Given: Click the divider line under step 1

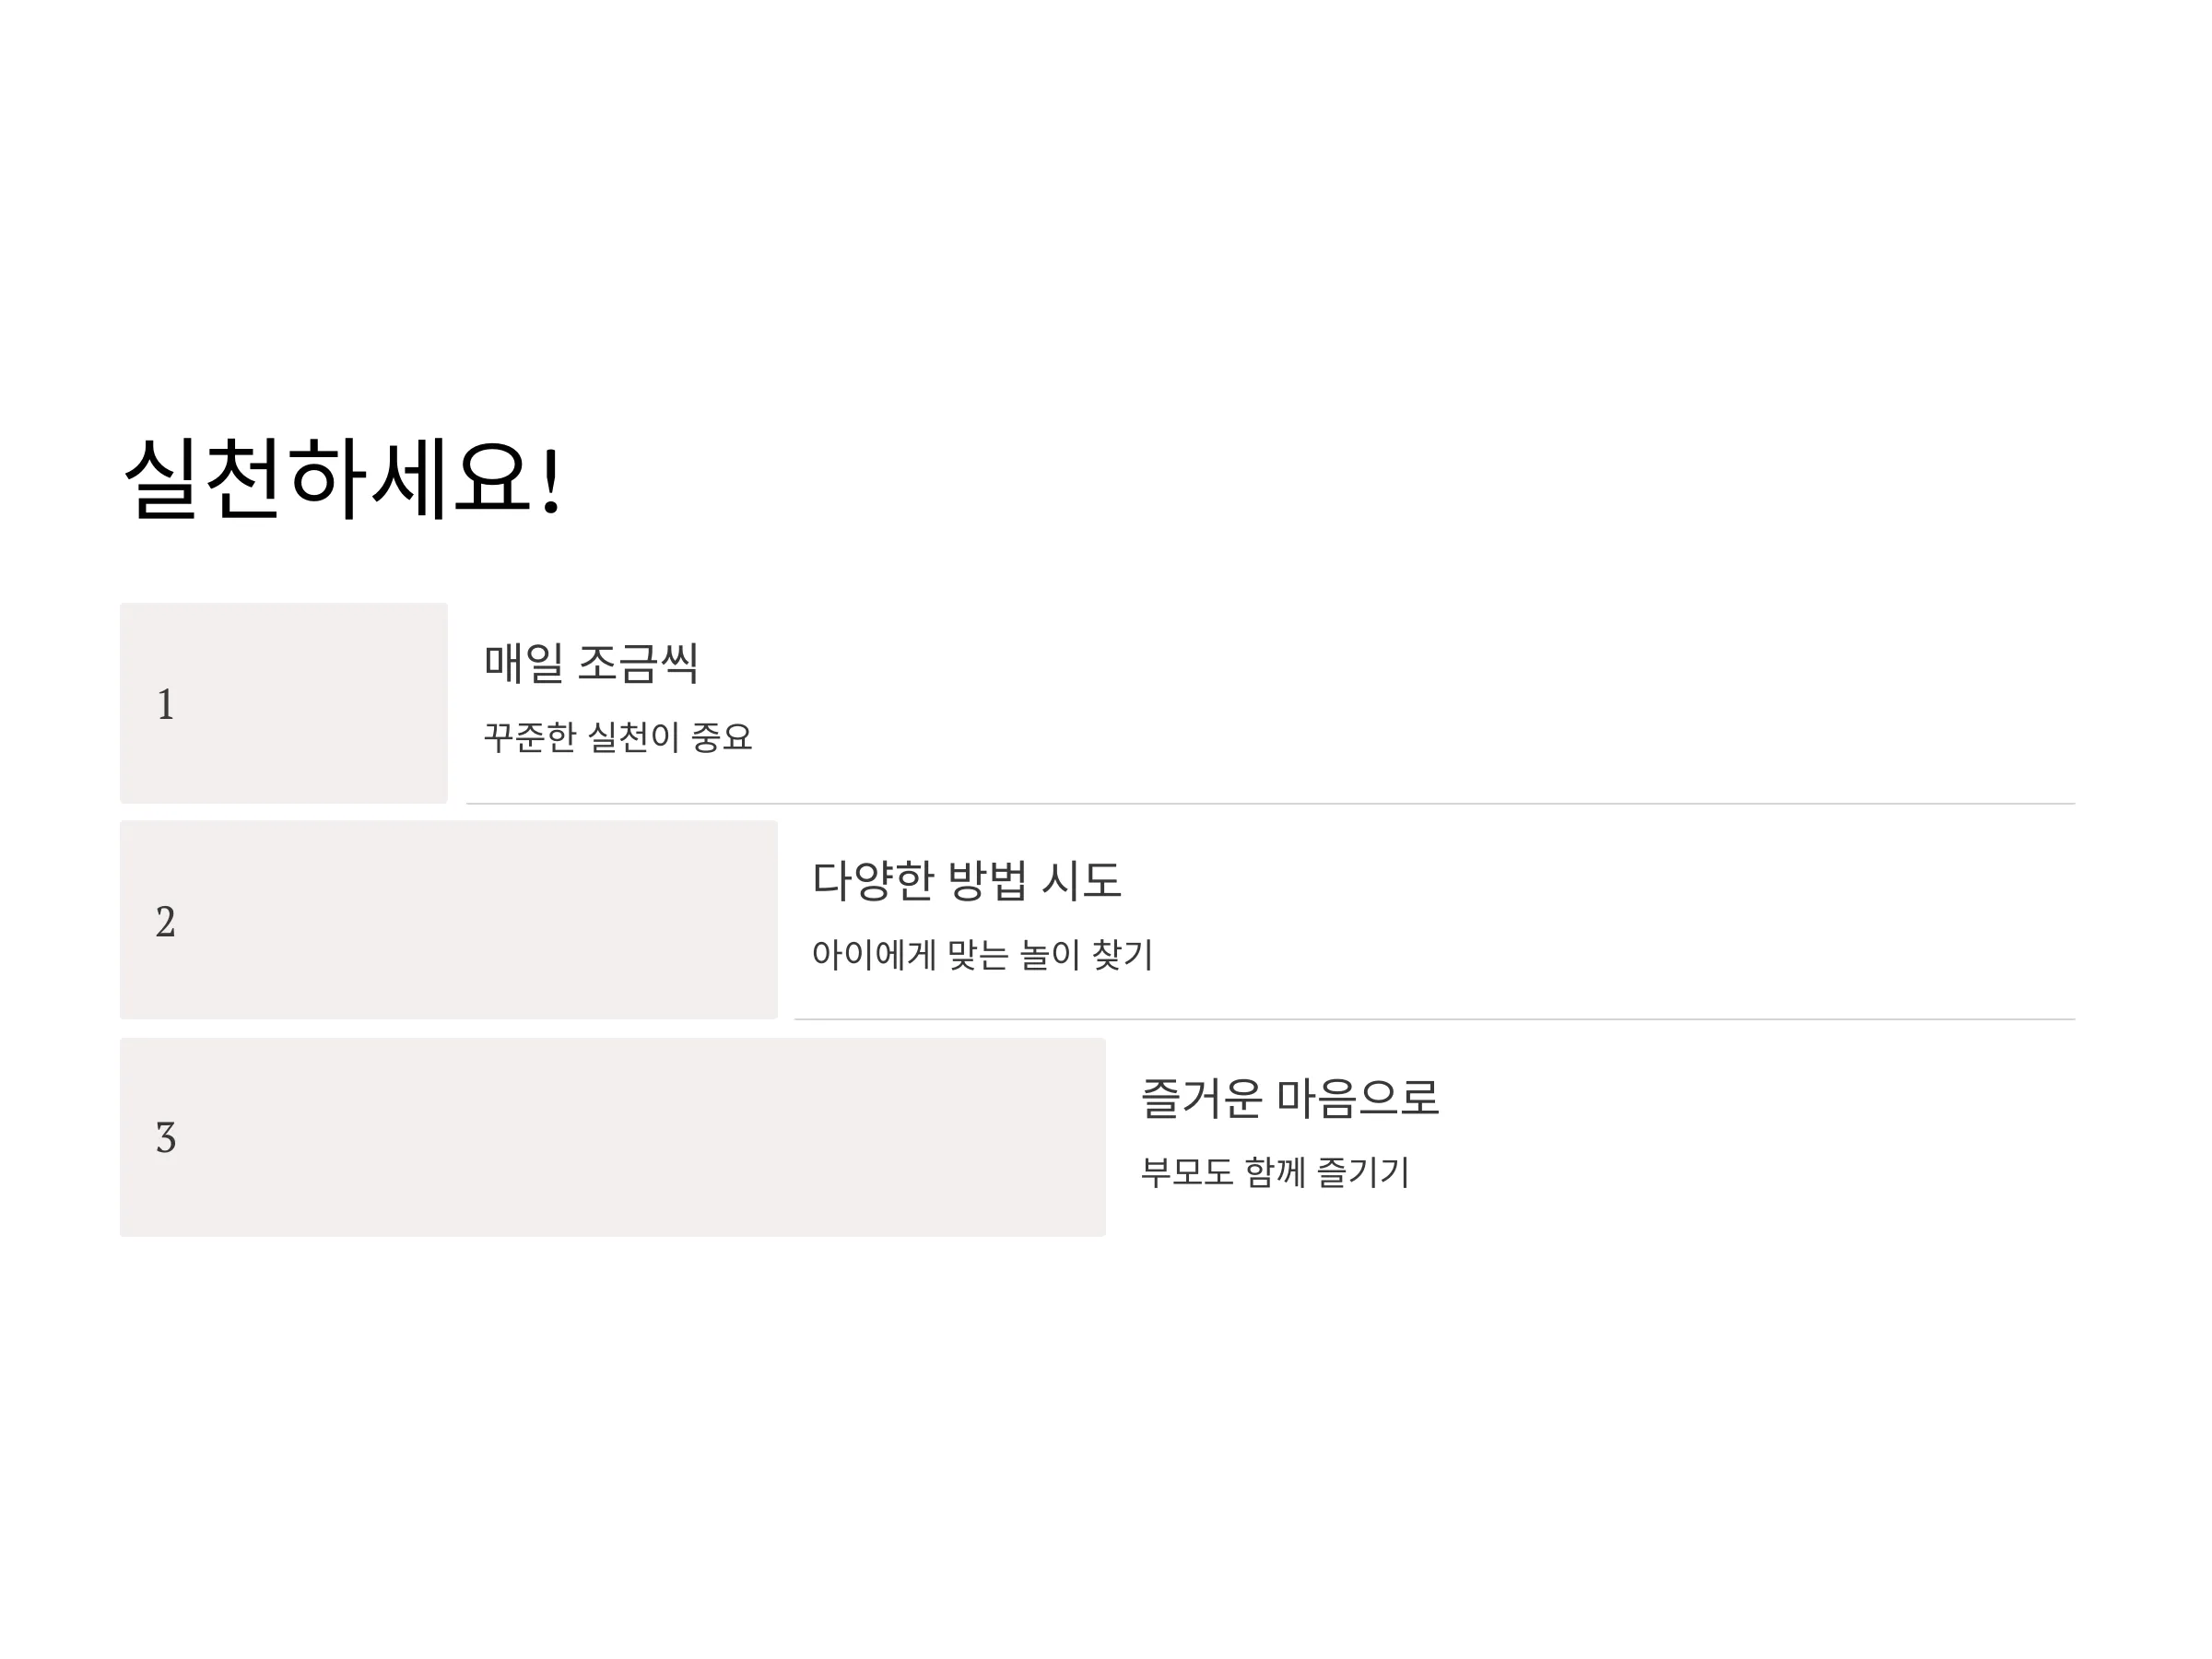Looking at the screenshot, I should click(x=1270, y=803).
